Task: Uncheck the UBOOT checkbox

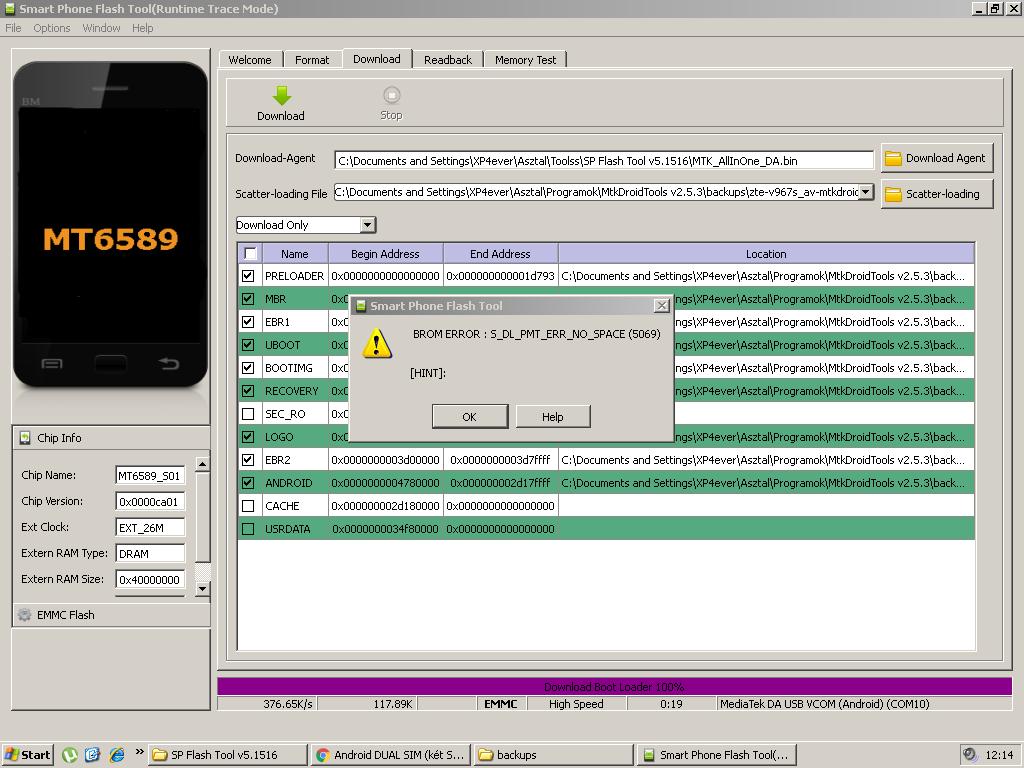Action: (248, 344)
